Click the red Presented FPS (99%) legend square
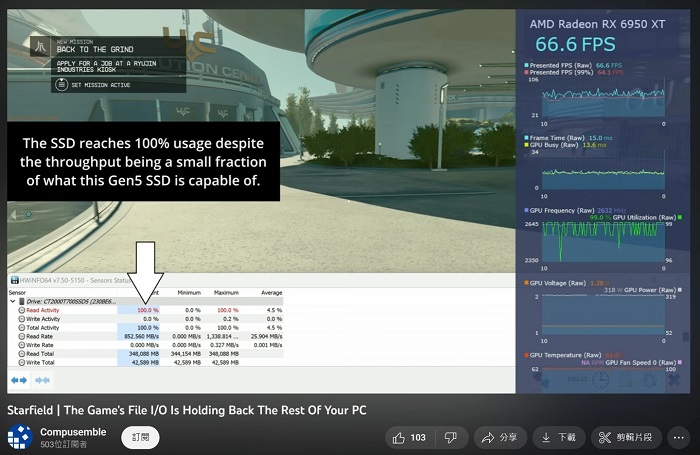 point(526,72)
